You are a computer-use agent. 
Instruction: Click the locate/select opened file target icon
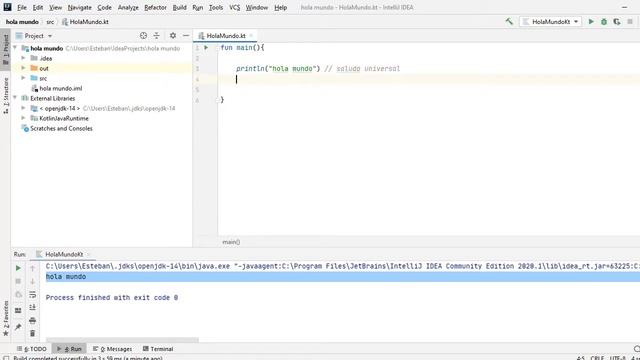point(143,36)
